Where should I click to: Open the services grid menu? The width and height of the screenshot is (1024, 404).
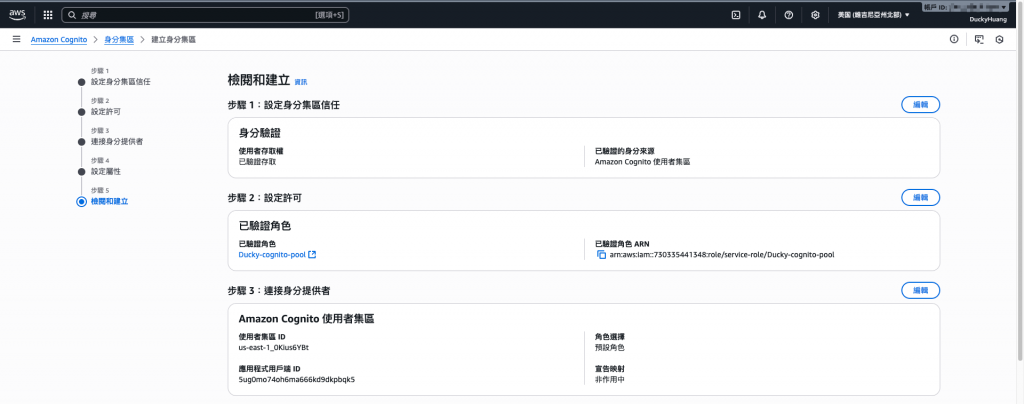pyautogui.click(x=48, y=14)
